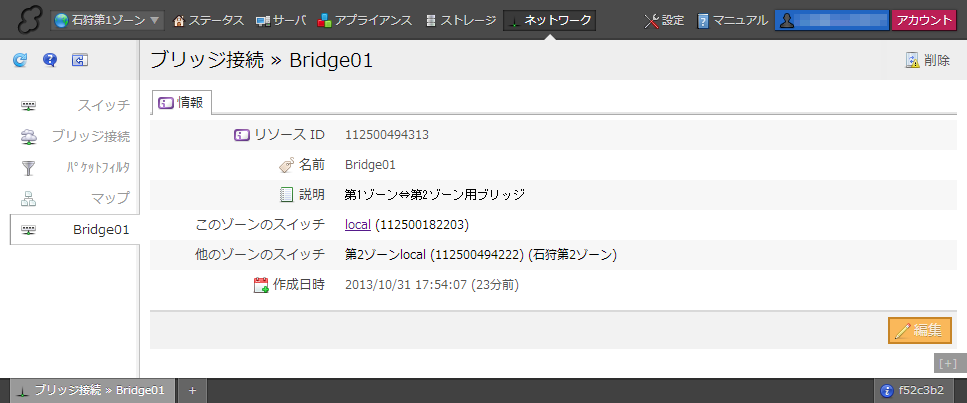Select パケットフィルタ in the sidebar
967x403 pixels.
coord(97,167)
